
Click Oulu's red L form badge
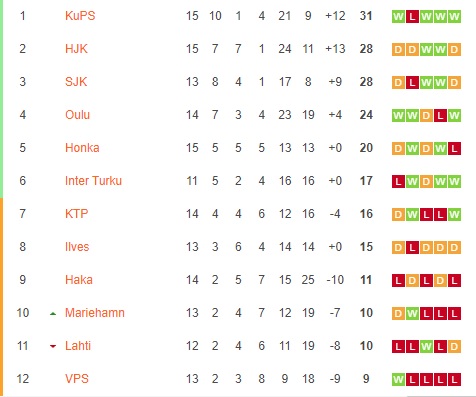coord(440,115)
